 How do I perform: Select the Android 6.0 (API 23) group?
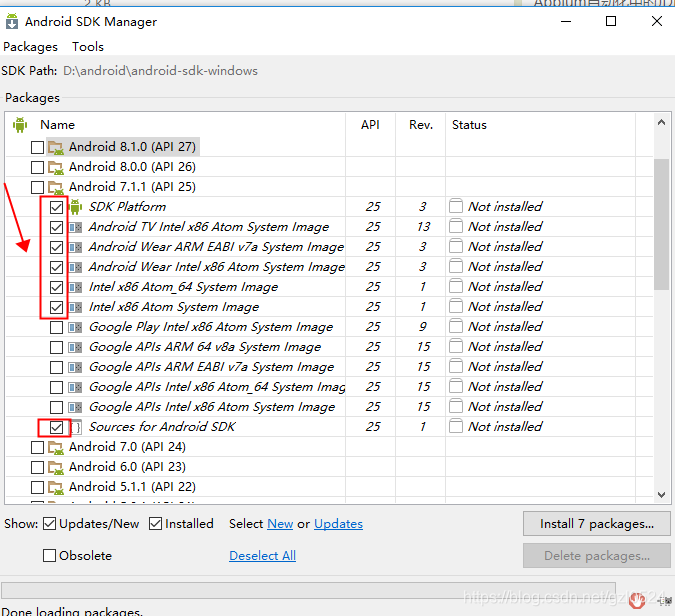[127, 467]
